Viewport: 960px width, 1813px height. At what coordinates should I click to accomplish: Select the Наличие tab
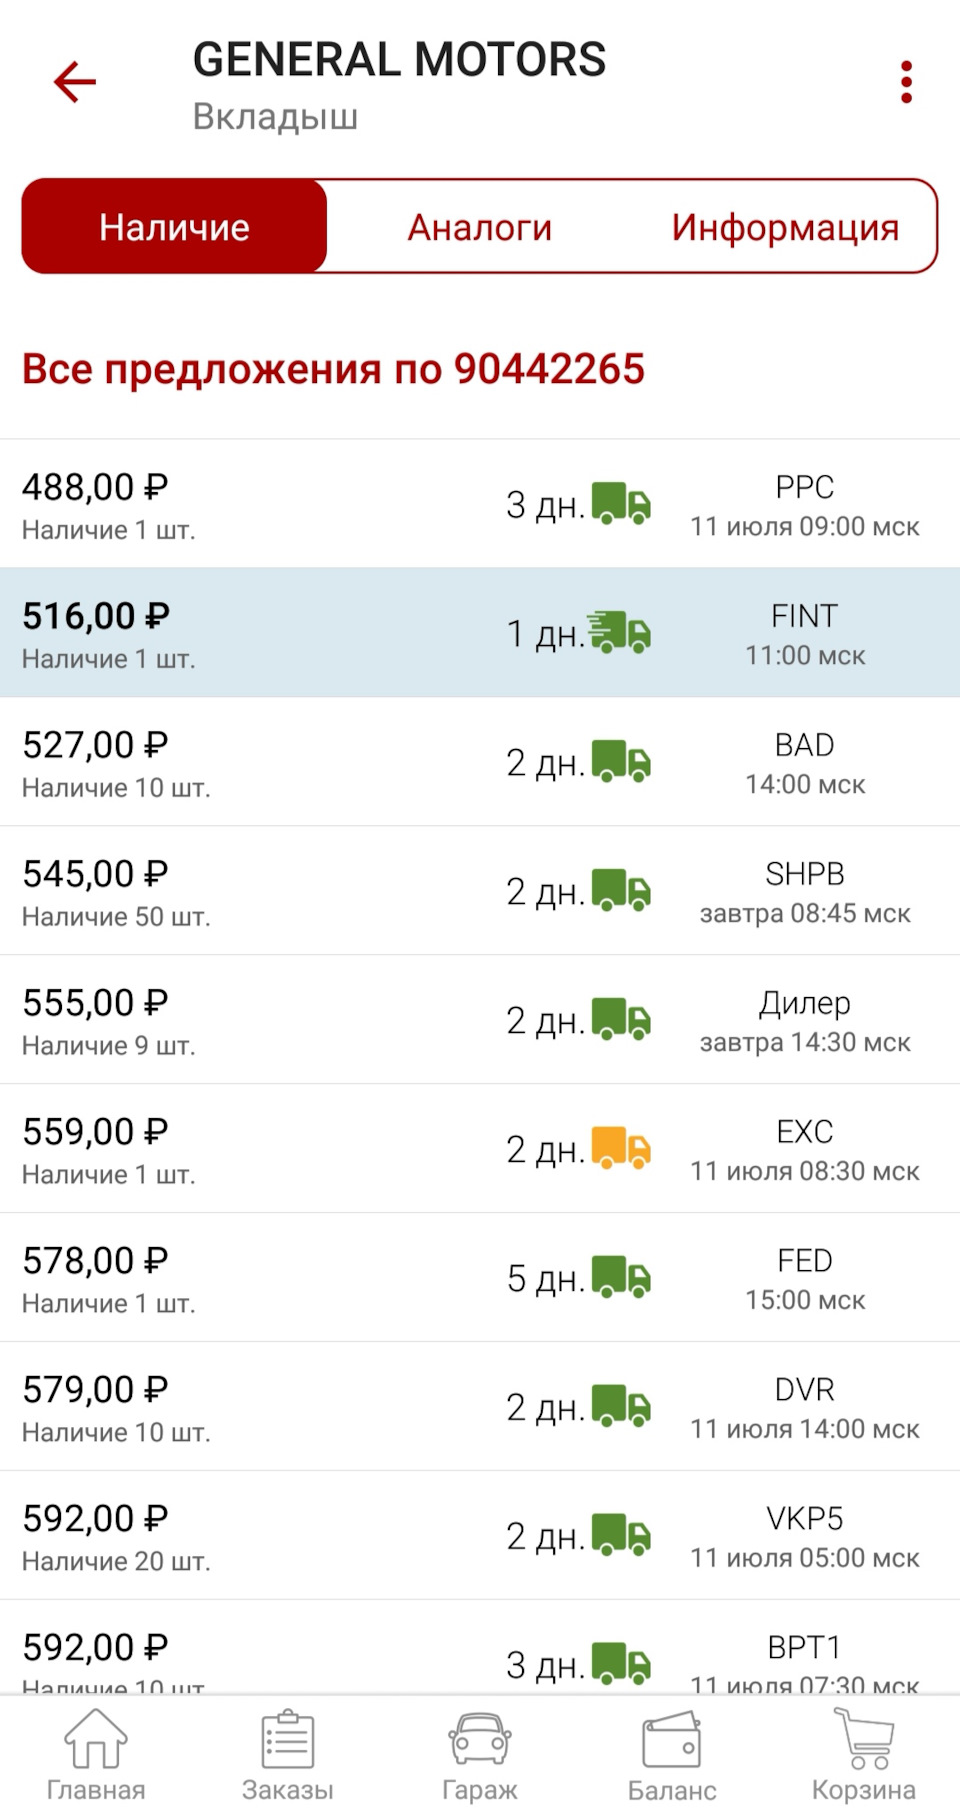pyautogui.click(x=175, y=227)
